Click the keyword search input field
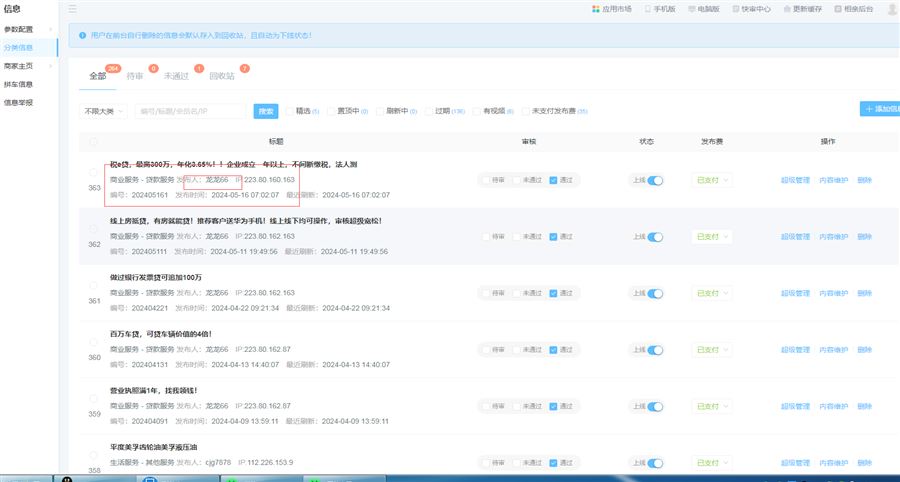This screenshot has width=900, height=482. pyautogui.click(x=190, y=111)
